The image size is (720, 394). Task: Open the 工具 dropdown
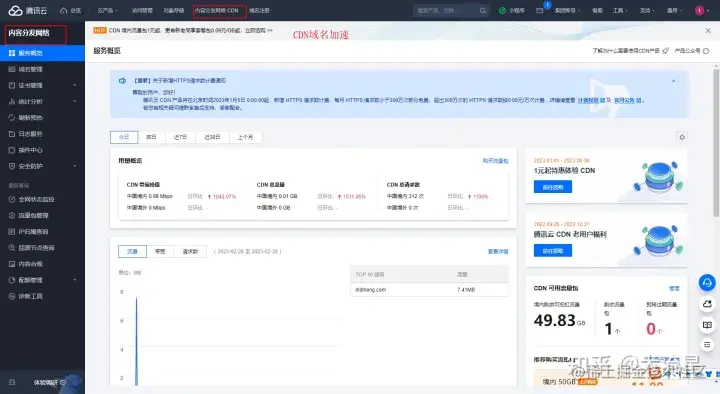620,10
